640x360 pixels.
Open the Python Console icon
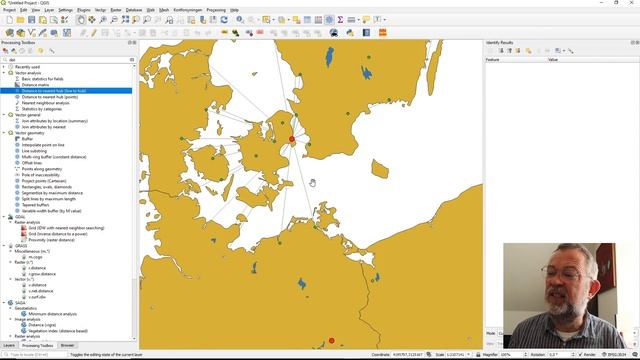(x=350, y=33)
